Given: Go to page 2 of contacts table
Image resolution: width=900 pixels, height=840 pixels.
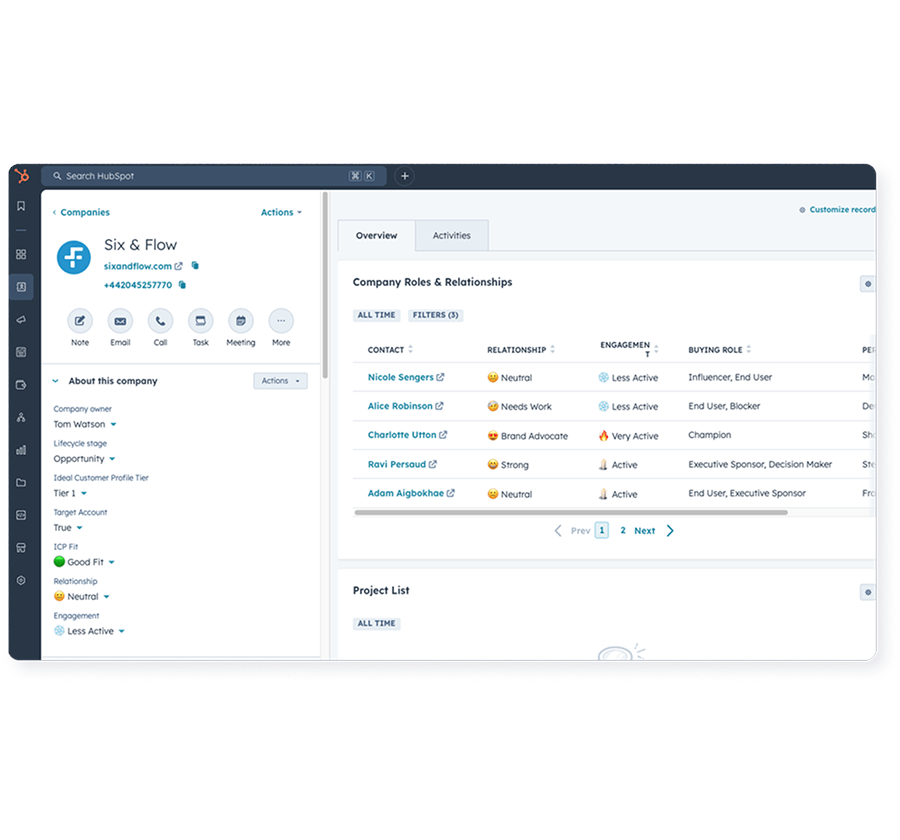Looking at the screenshot, I should tap(623, 531).
